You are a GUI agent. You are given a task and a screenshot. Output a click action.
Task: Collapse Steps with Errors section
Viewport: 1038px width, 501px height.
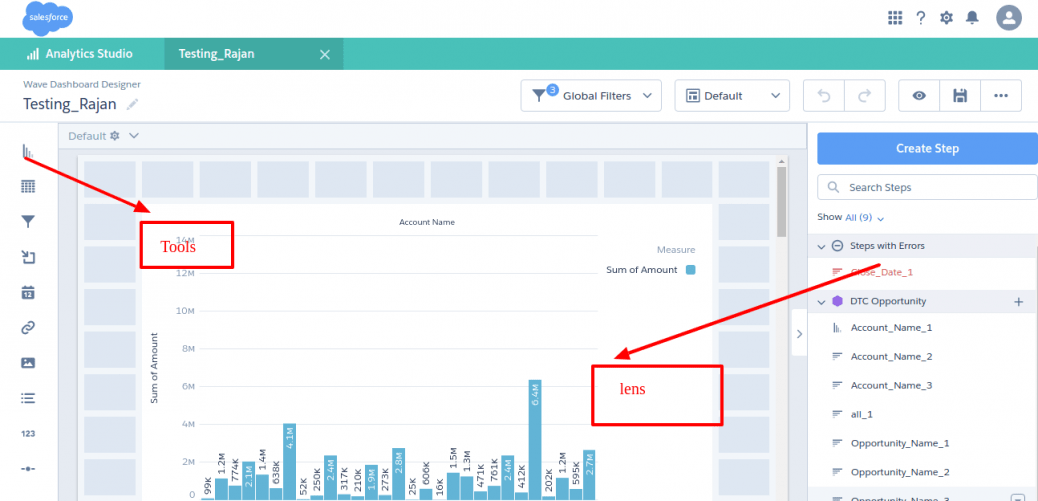(822, 246)
